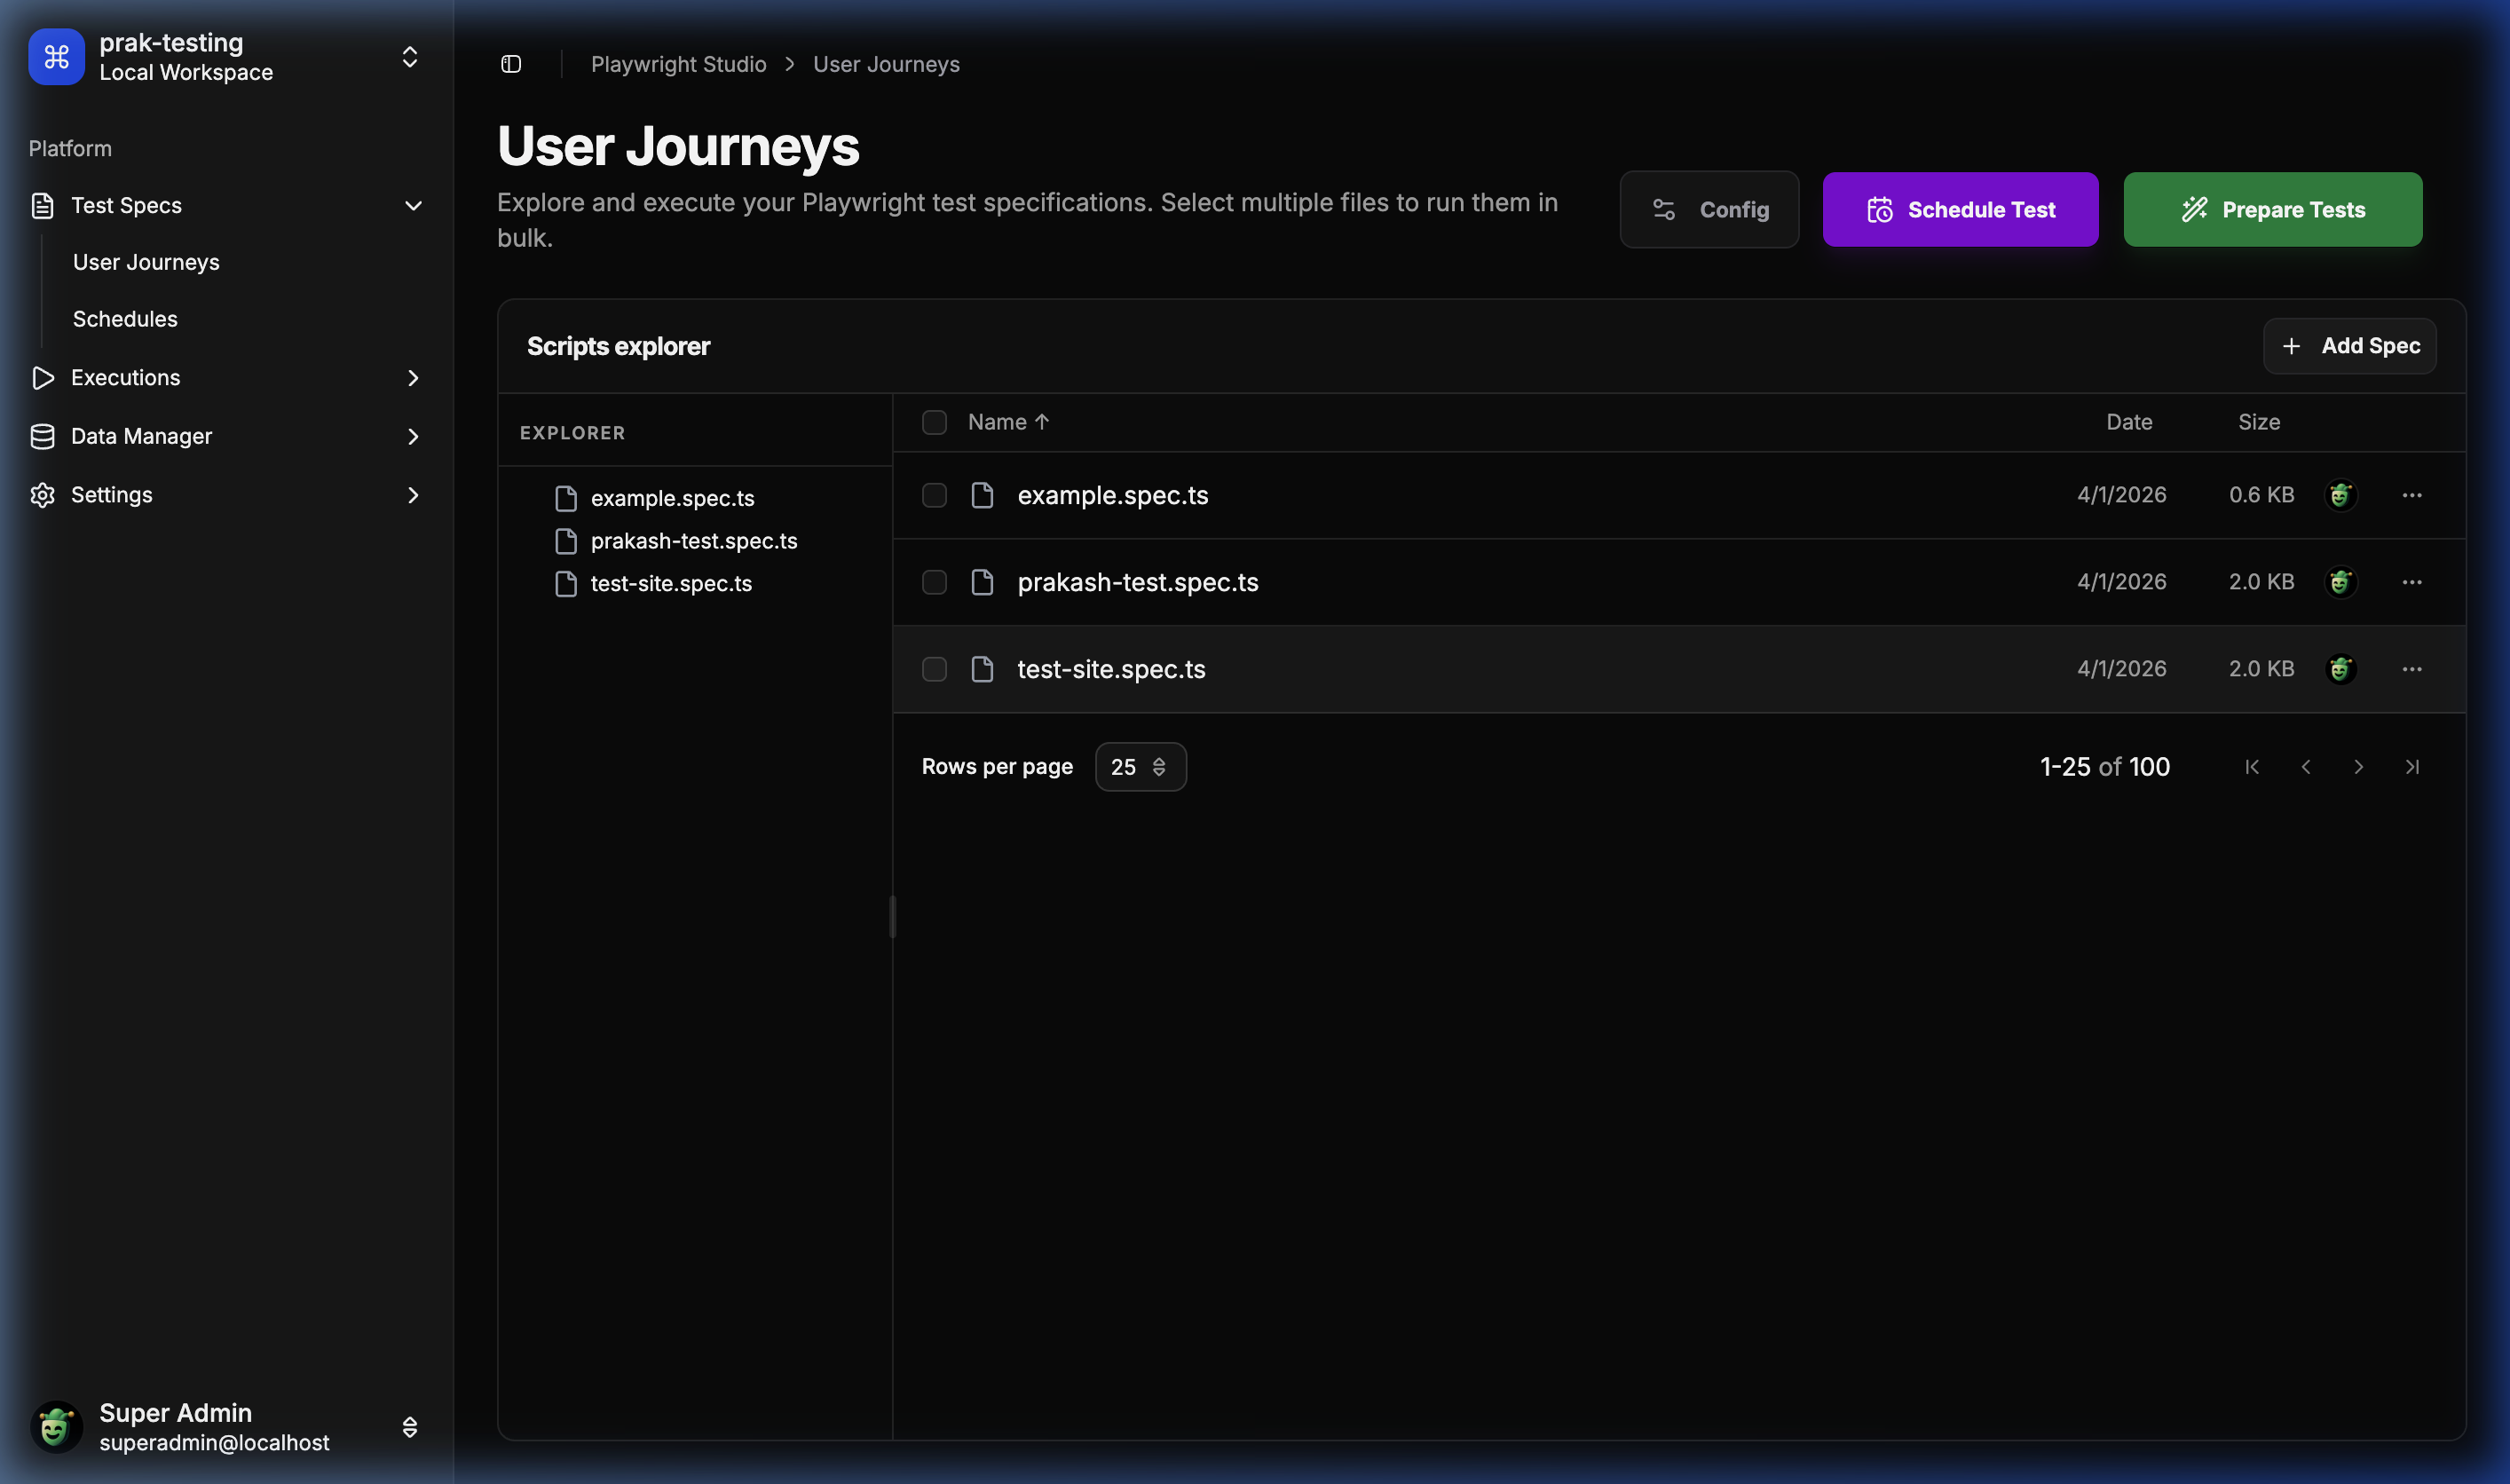Click the avatar in prakash-test.spec.ts row
This screenshot has height=1484, width=2510.
(2340, 582)
